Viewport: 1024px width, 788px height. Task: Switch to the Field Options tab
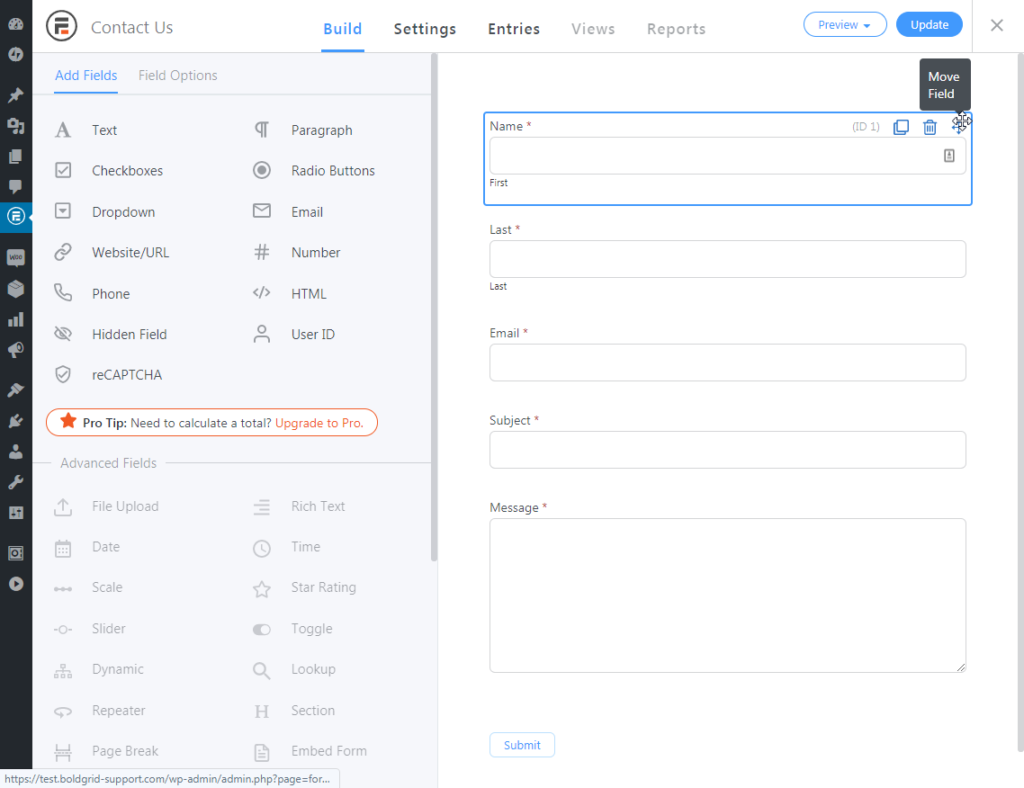177,76
